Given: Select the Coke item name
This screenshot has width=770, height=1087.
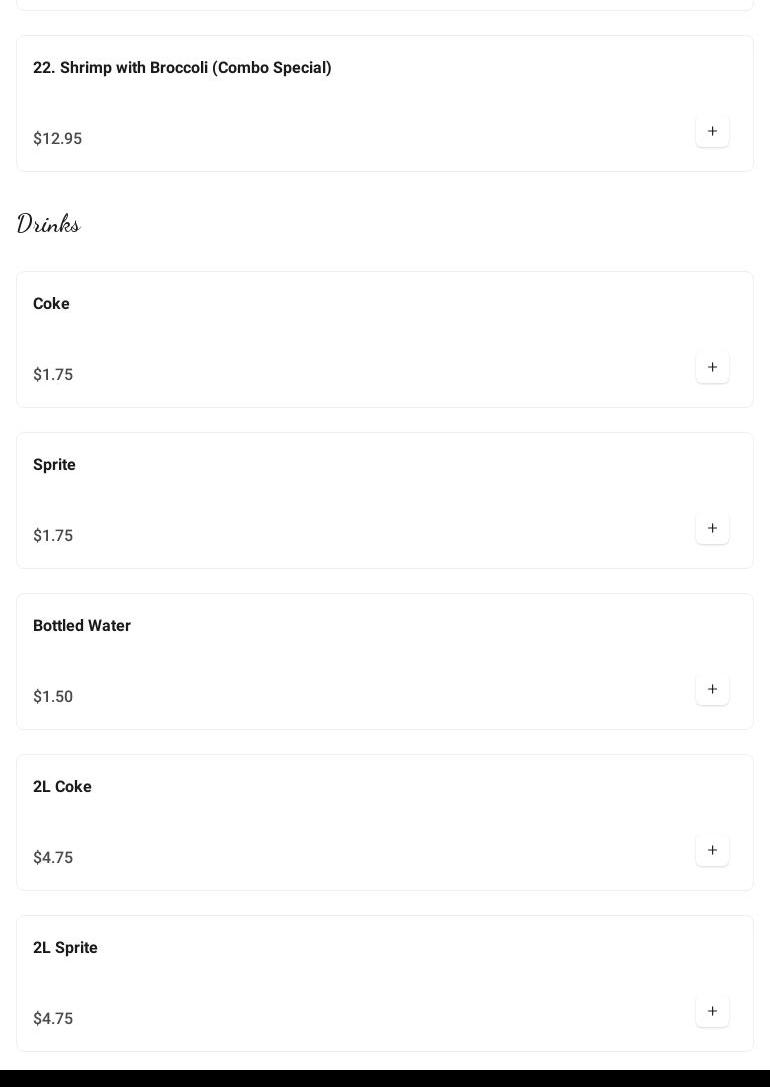Looking at the screenshot, I should coord(51,304).
